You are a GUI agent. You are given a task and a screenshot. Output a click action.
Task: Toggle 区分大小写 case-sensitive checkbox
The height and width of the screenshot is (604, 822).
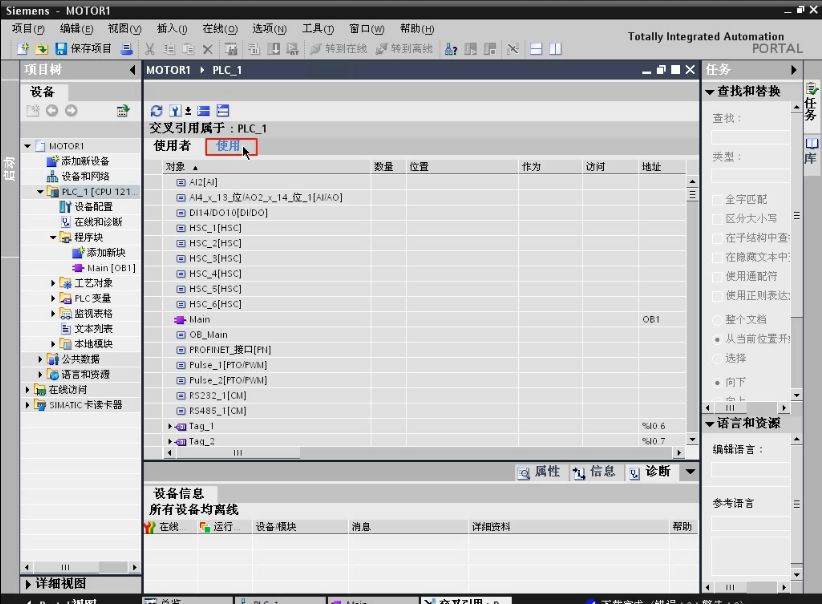click(x=717, y=219)
